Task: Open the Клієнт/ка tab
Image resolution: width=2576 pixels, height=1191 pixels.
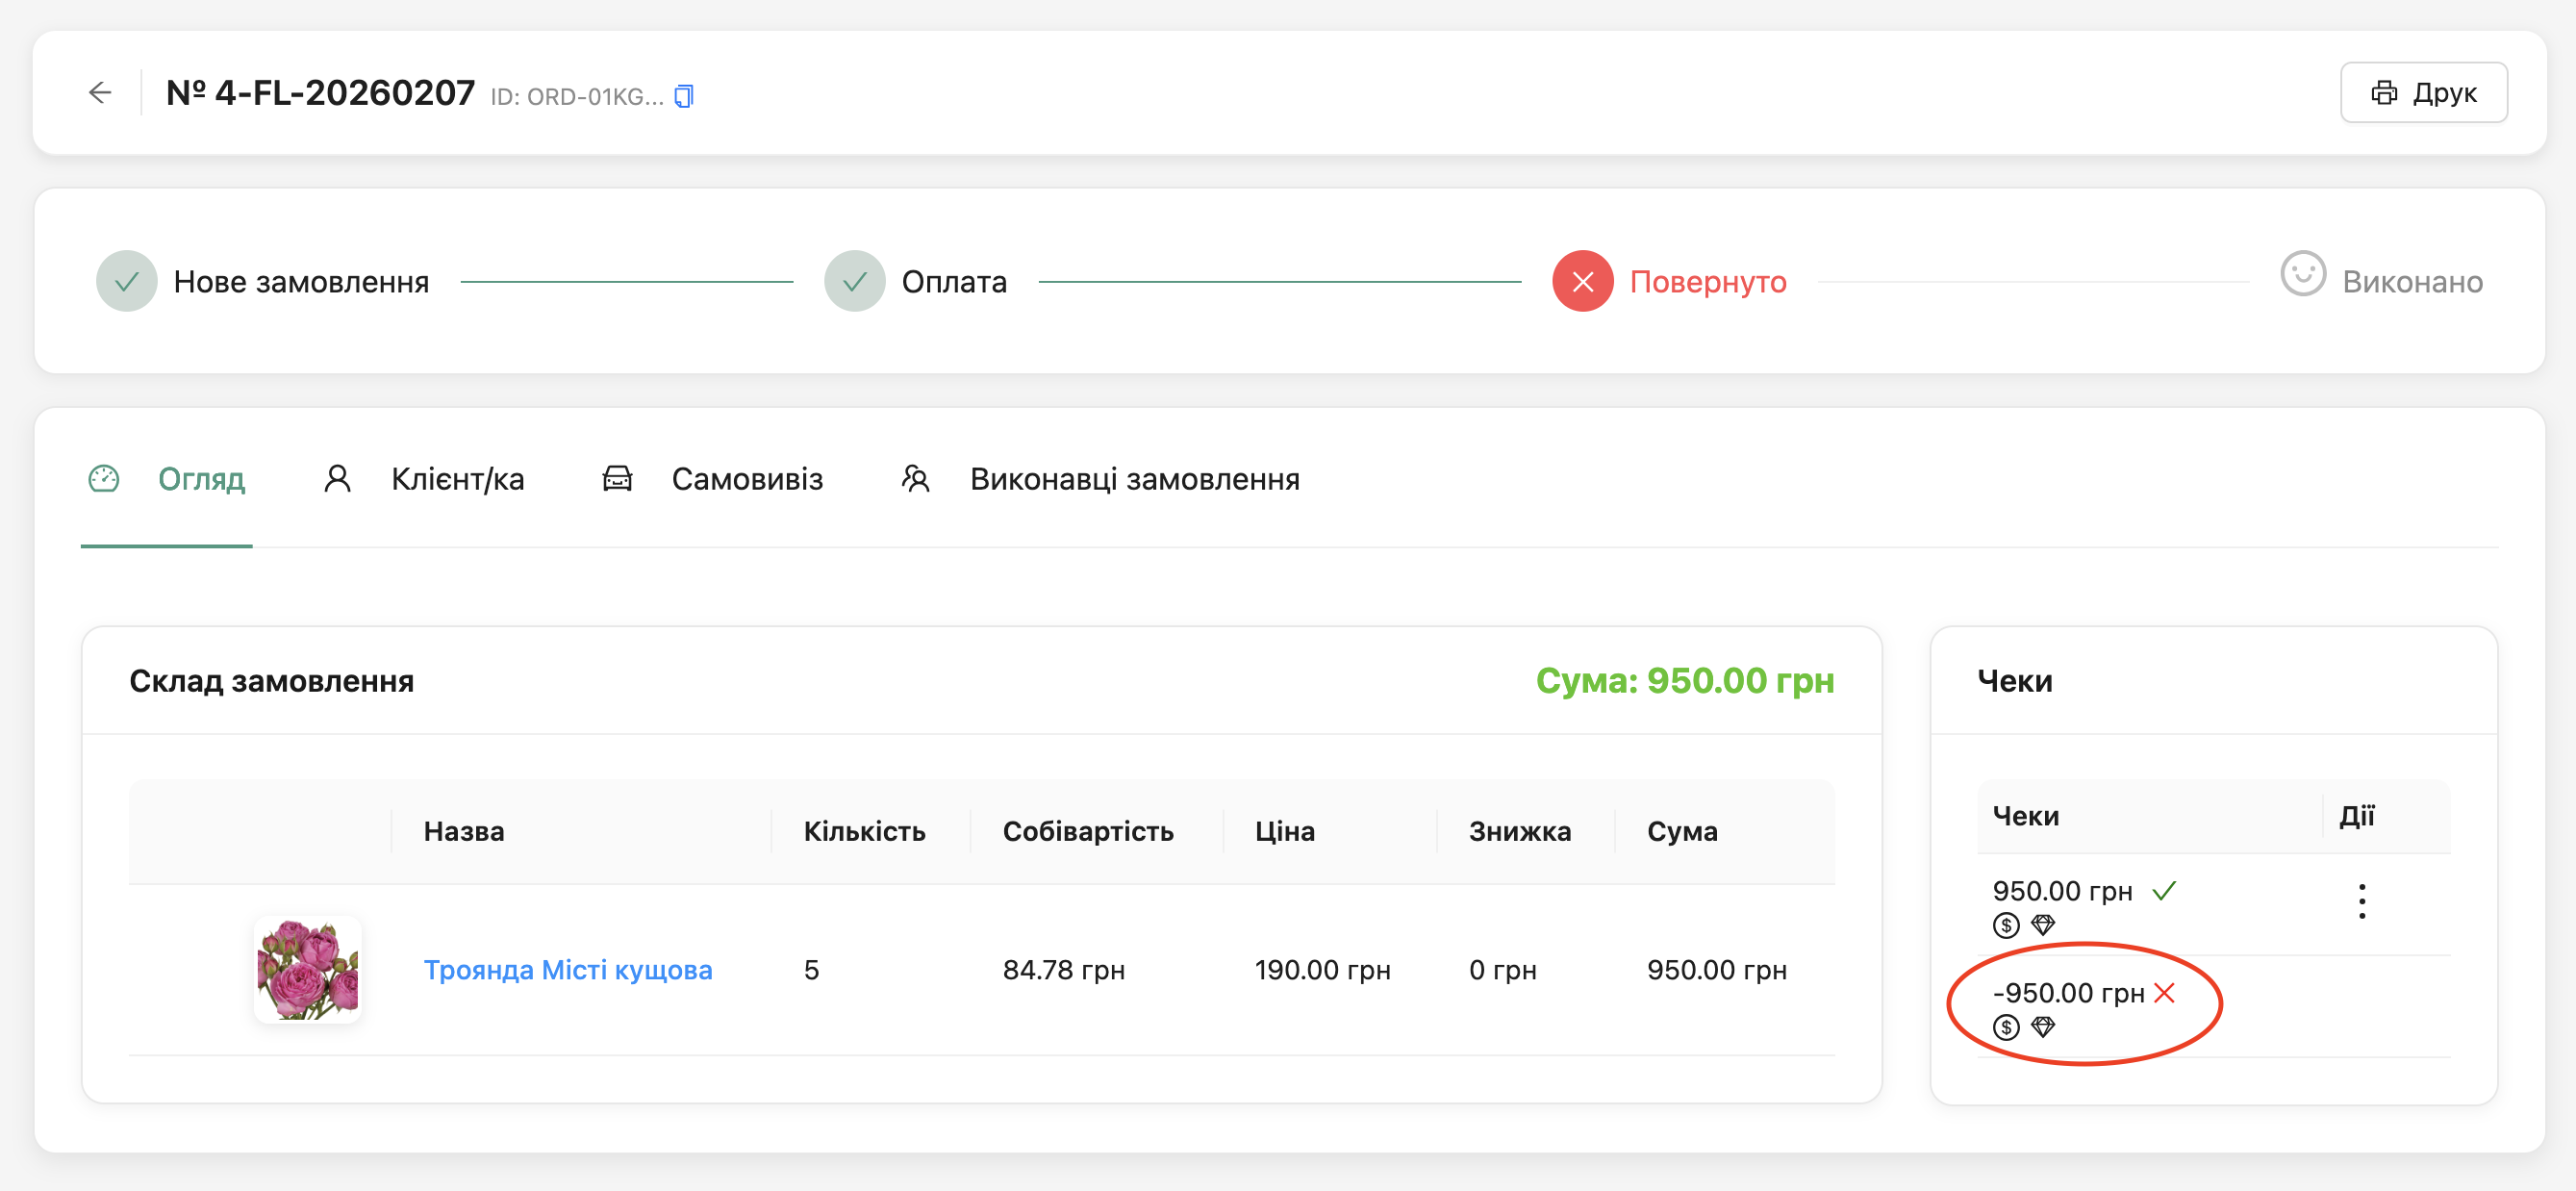Action: pyautogui.click(x=456, y=479)
